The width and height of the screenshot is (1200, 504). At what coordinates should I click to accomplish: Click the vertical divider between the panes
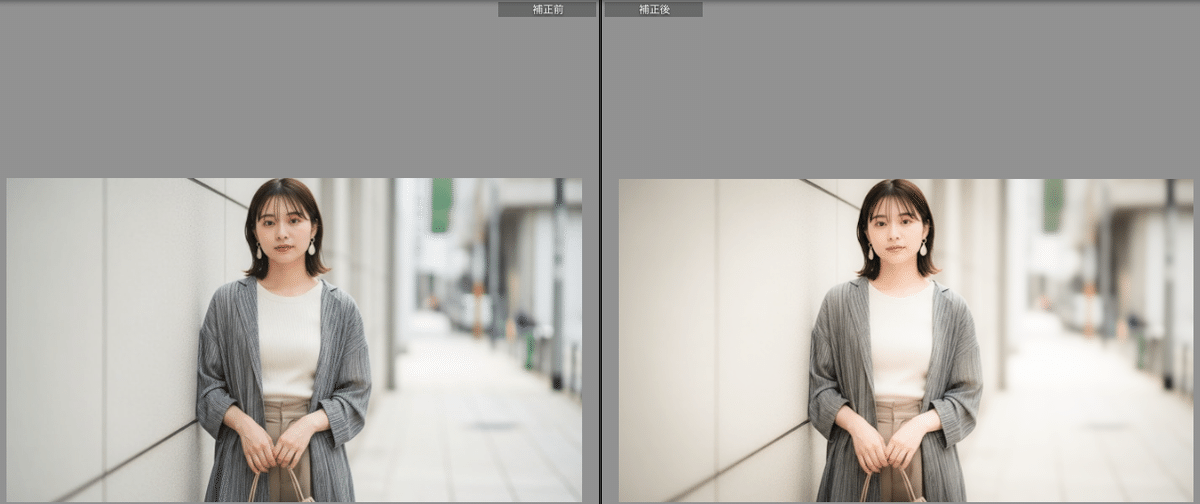[x=600, y=250]
